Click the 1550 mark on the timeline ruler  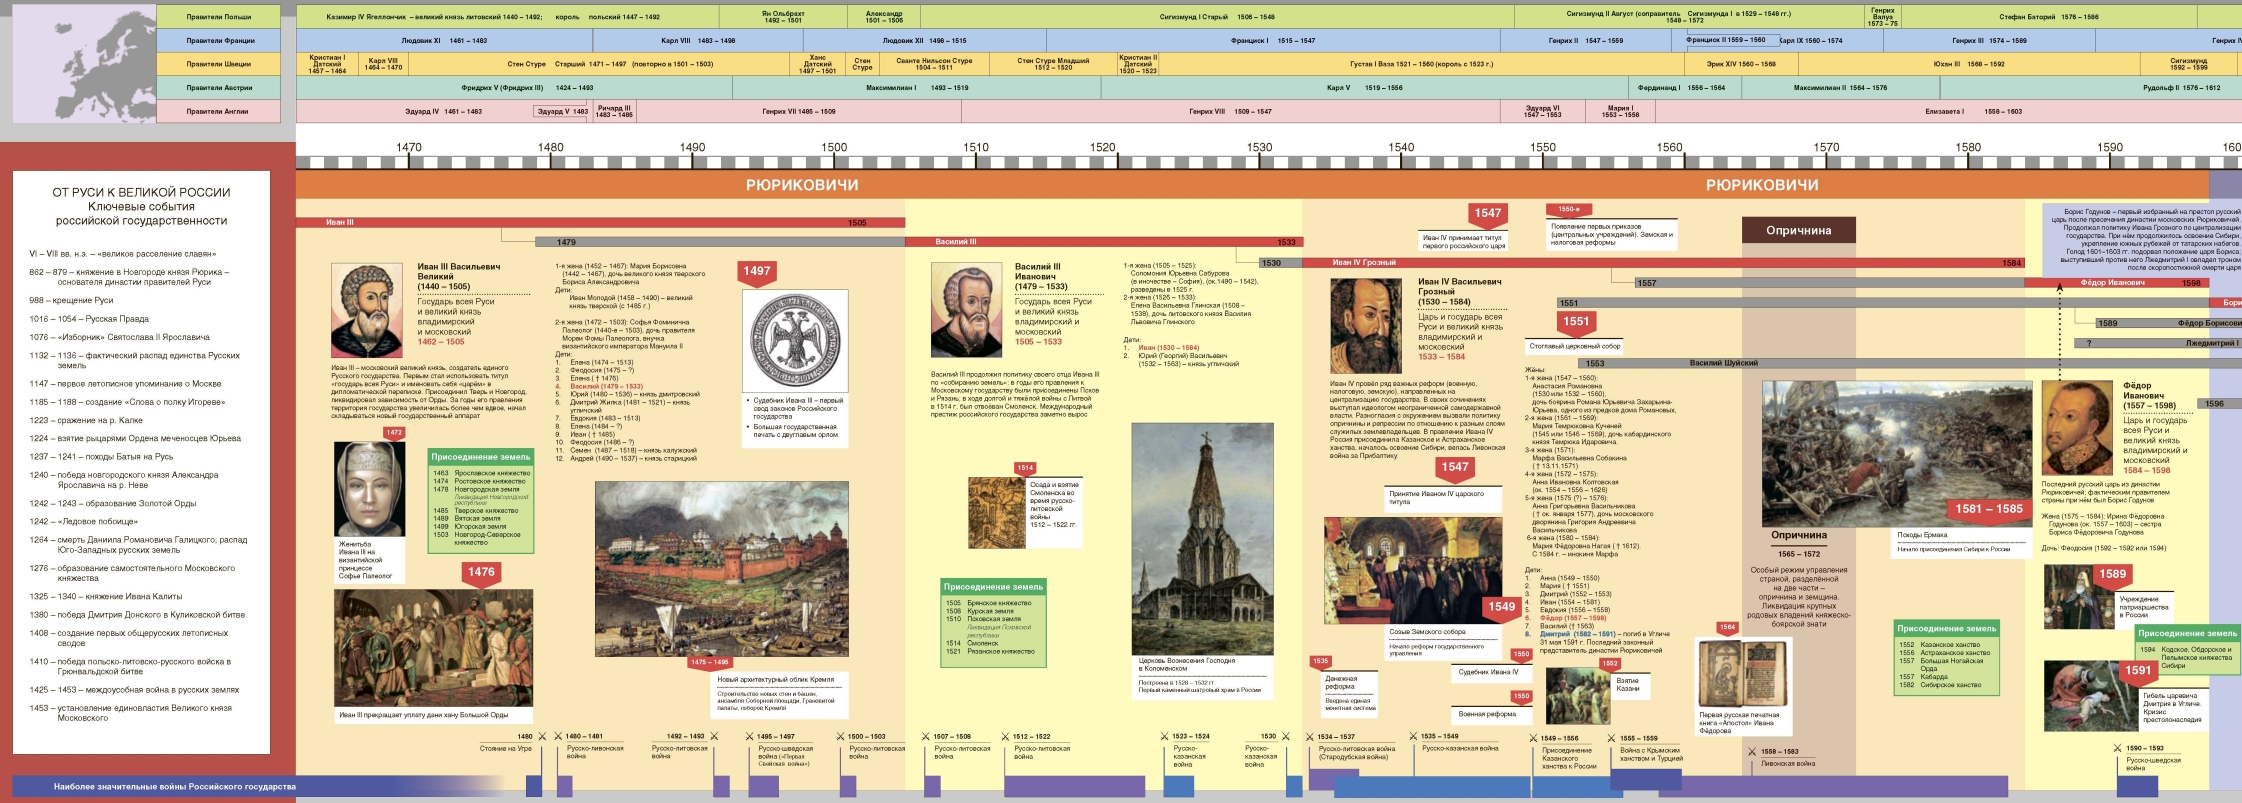pos(1543,147)
